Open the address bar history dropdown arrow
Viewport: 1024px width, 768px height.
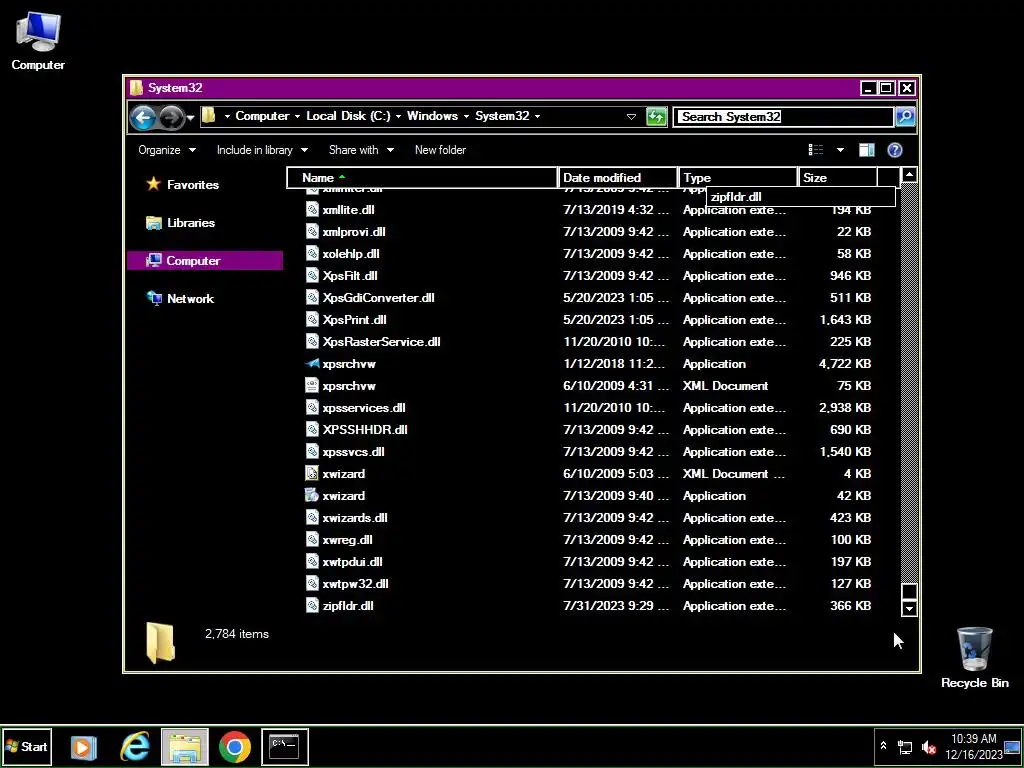[631, 117]
